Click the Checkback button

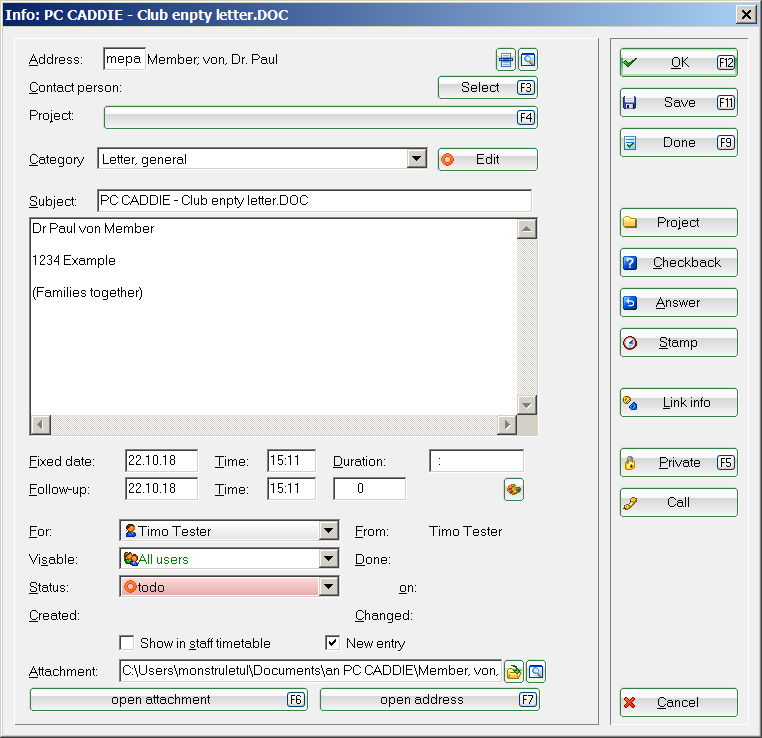click(678, 263)
